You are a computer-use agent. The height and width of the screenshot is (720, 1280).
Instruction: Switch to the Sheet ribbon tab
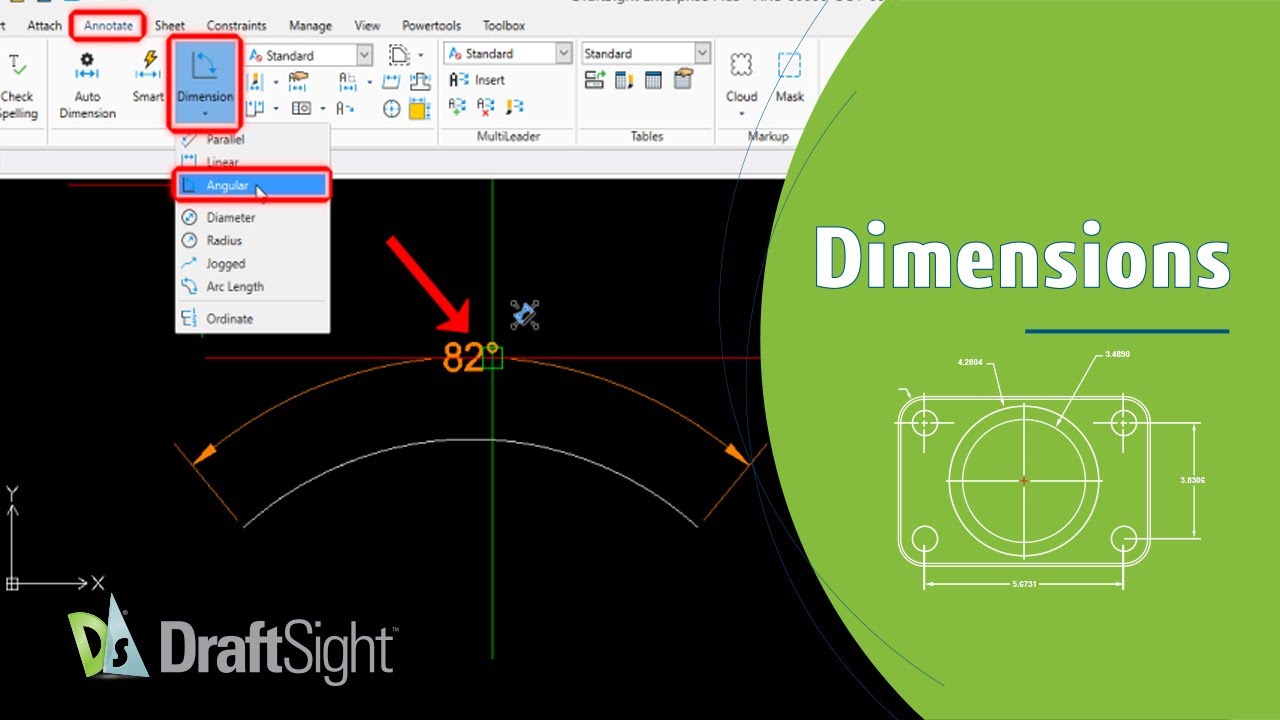[x=170, y=25]
